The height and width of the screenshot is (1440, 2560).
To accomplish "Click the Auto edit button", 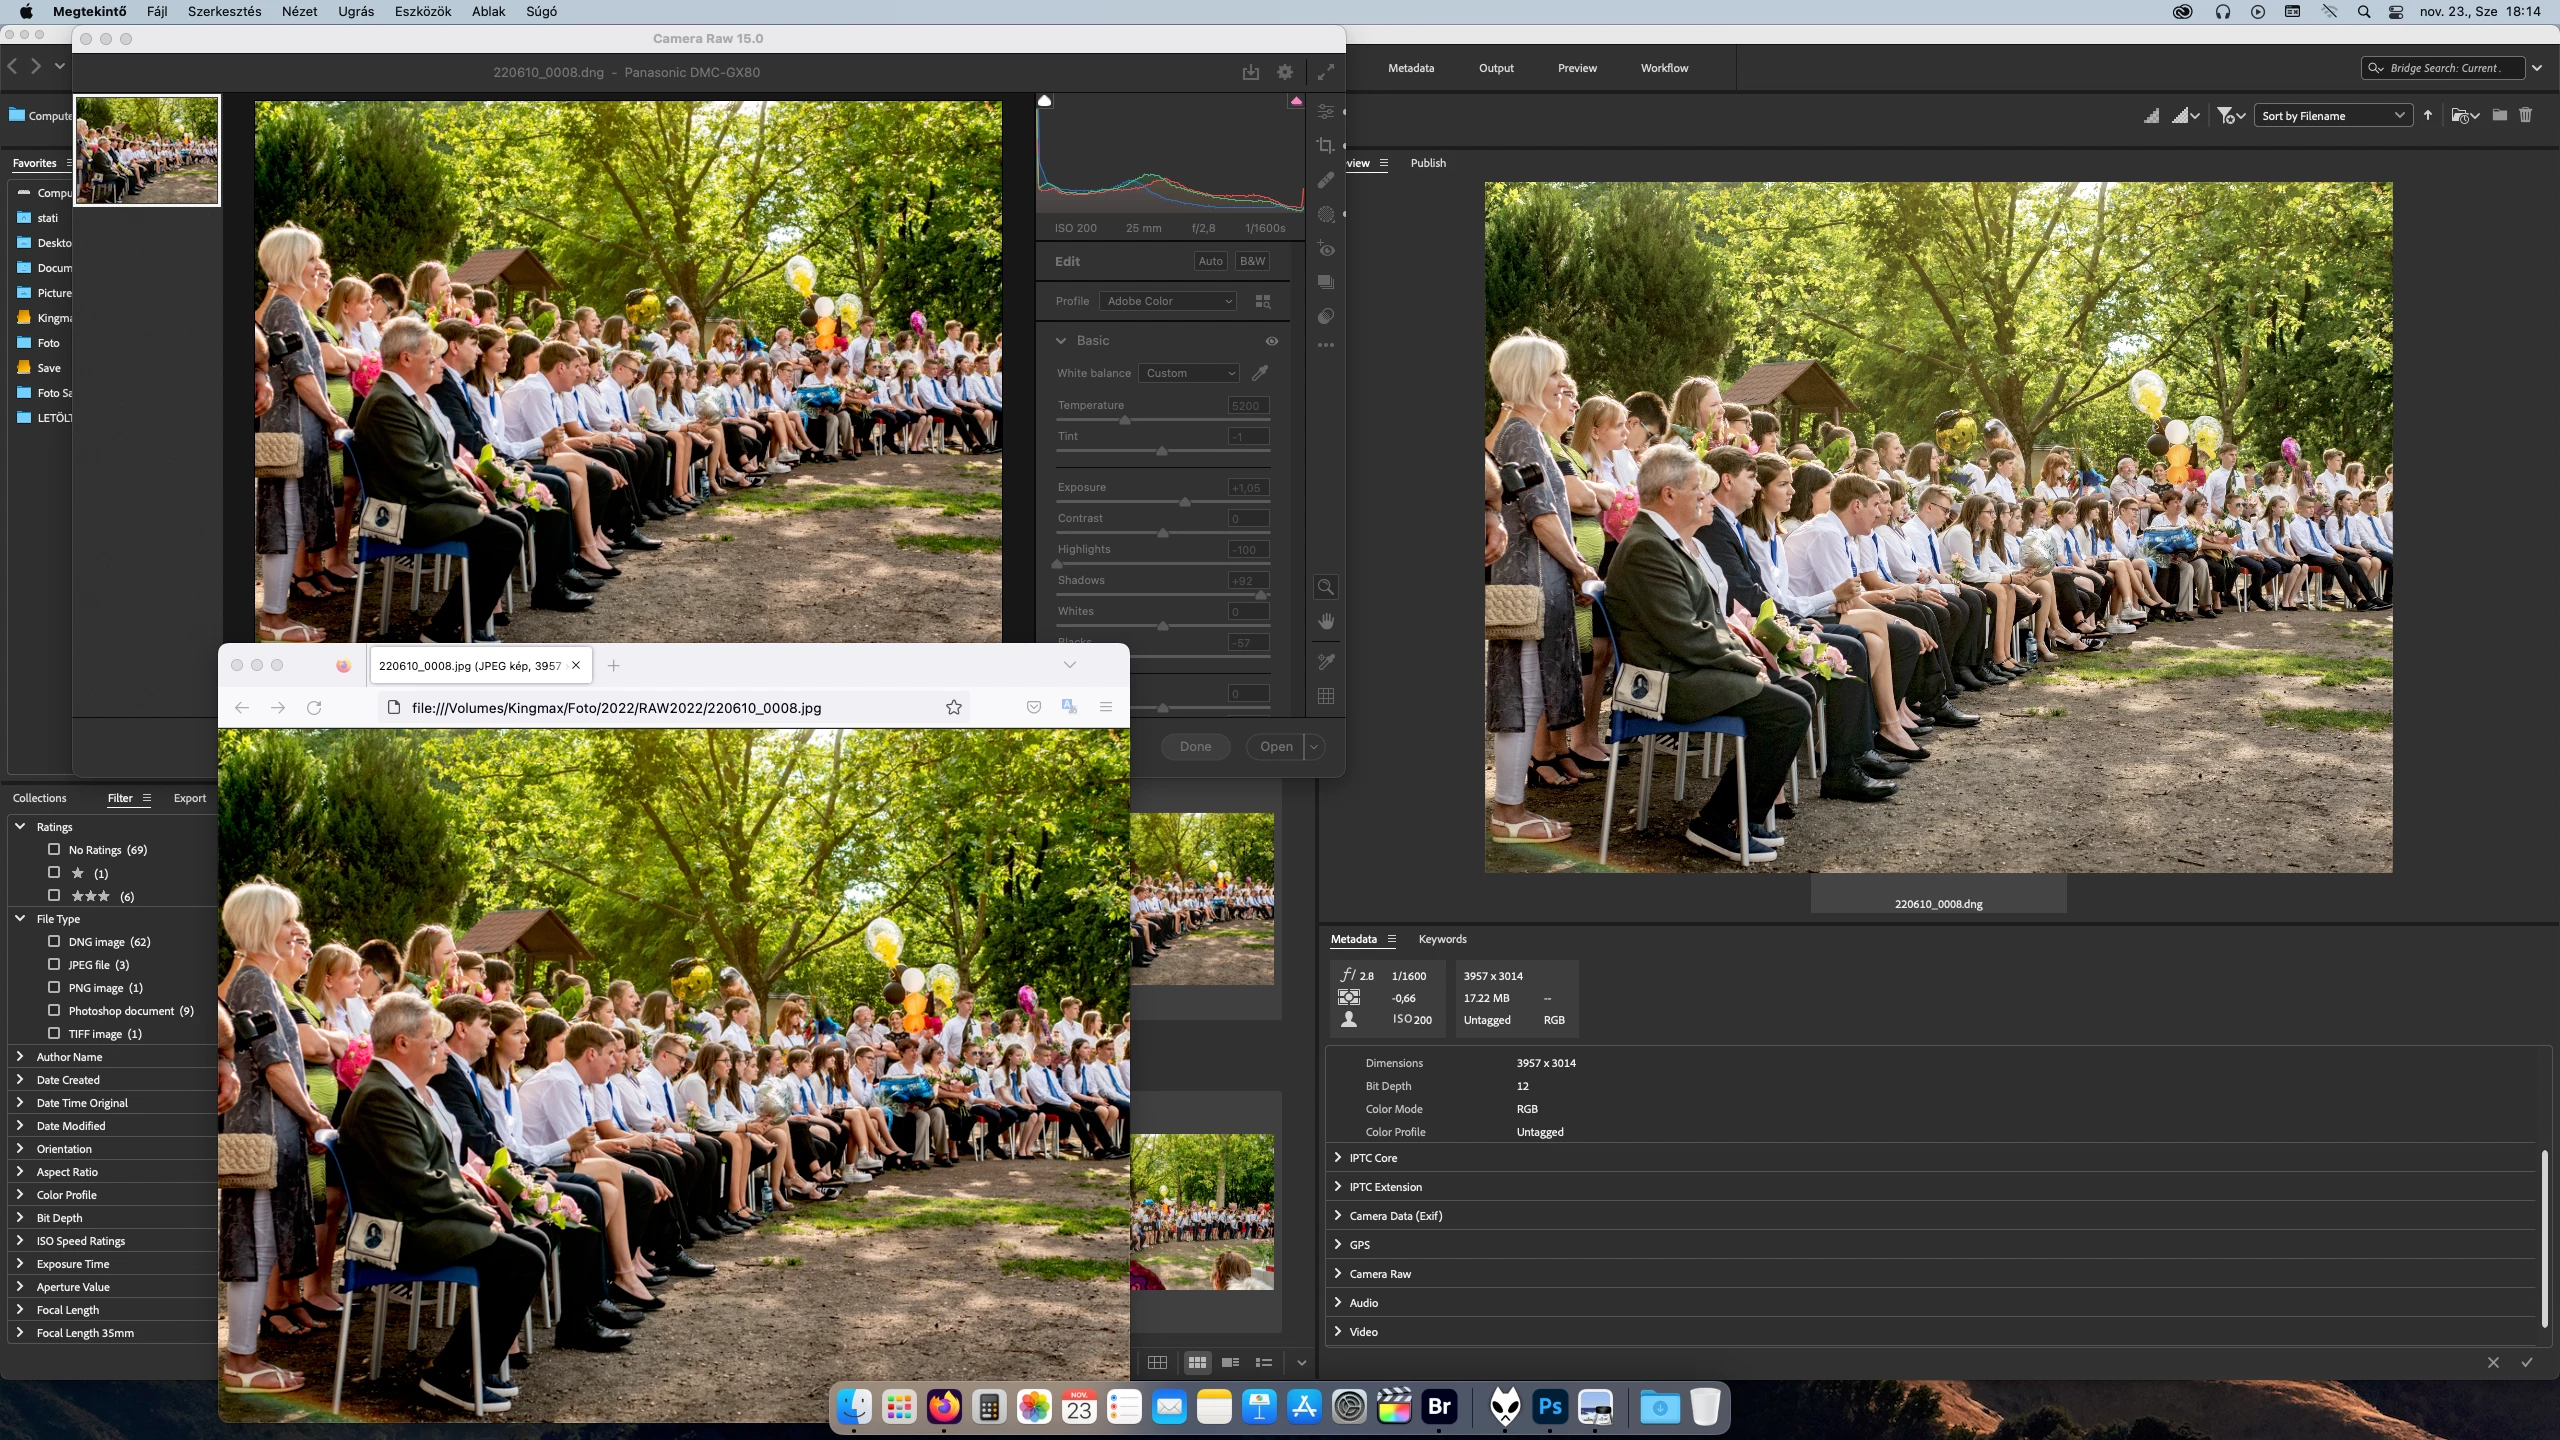I will coord(1210,261).
